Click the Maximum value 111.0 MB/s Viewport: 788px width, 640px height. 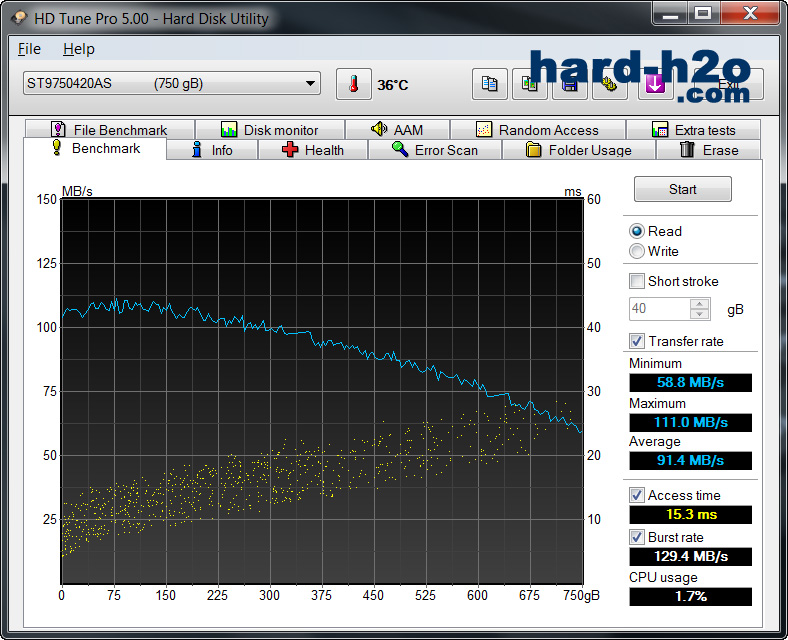(691, 422)
